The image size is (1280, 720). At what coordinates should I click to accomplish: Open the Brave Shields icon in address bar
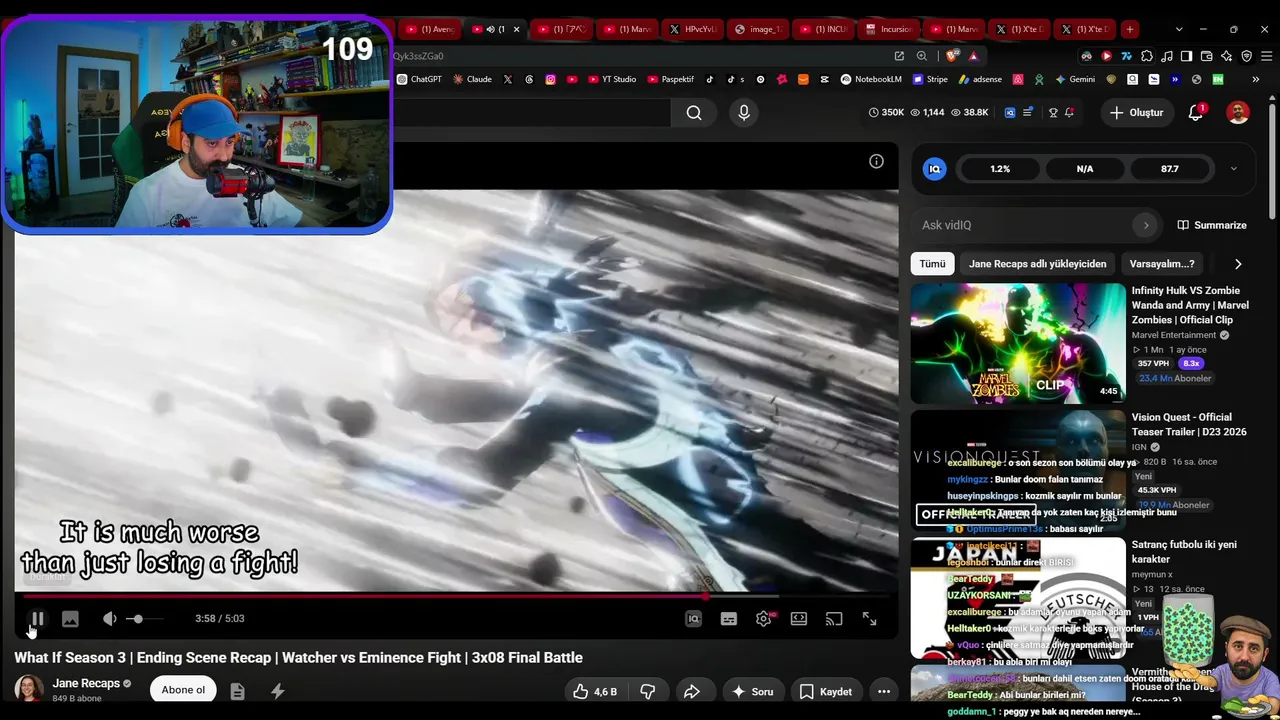(x=951, y=56)
